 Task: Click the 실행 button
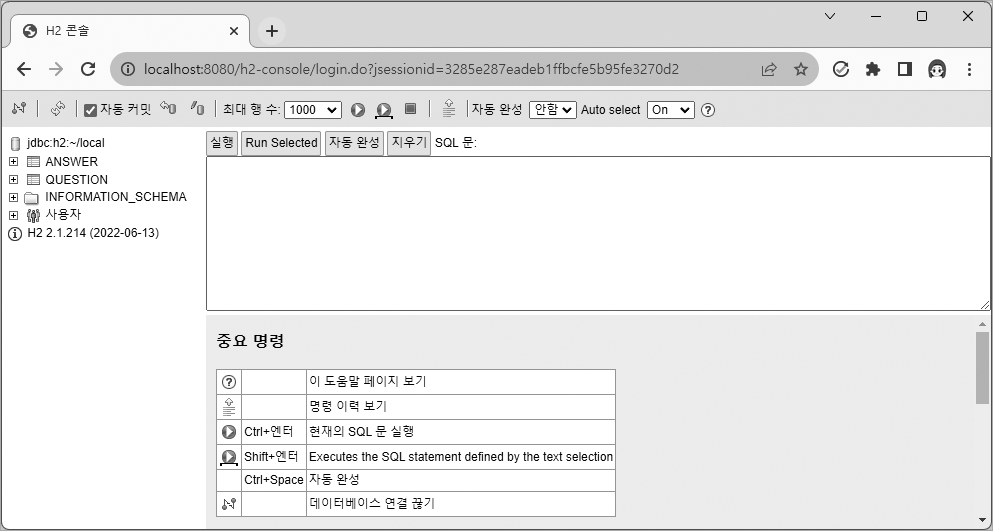click(x=222, y=143)
